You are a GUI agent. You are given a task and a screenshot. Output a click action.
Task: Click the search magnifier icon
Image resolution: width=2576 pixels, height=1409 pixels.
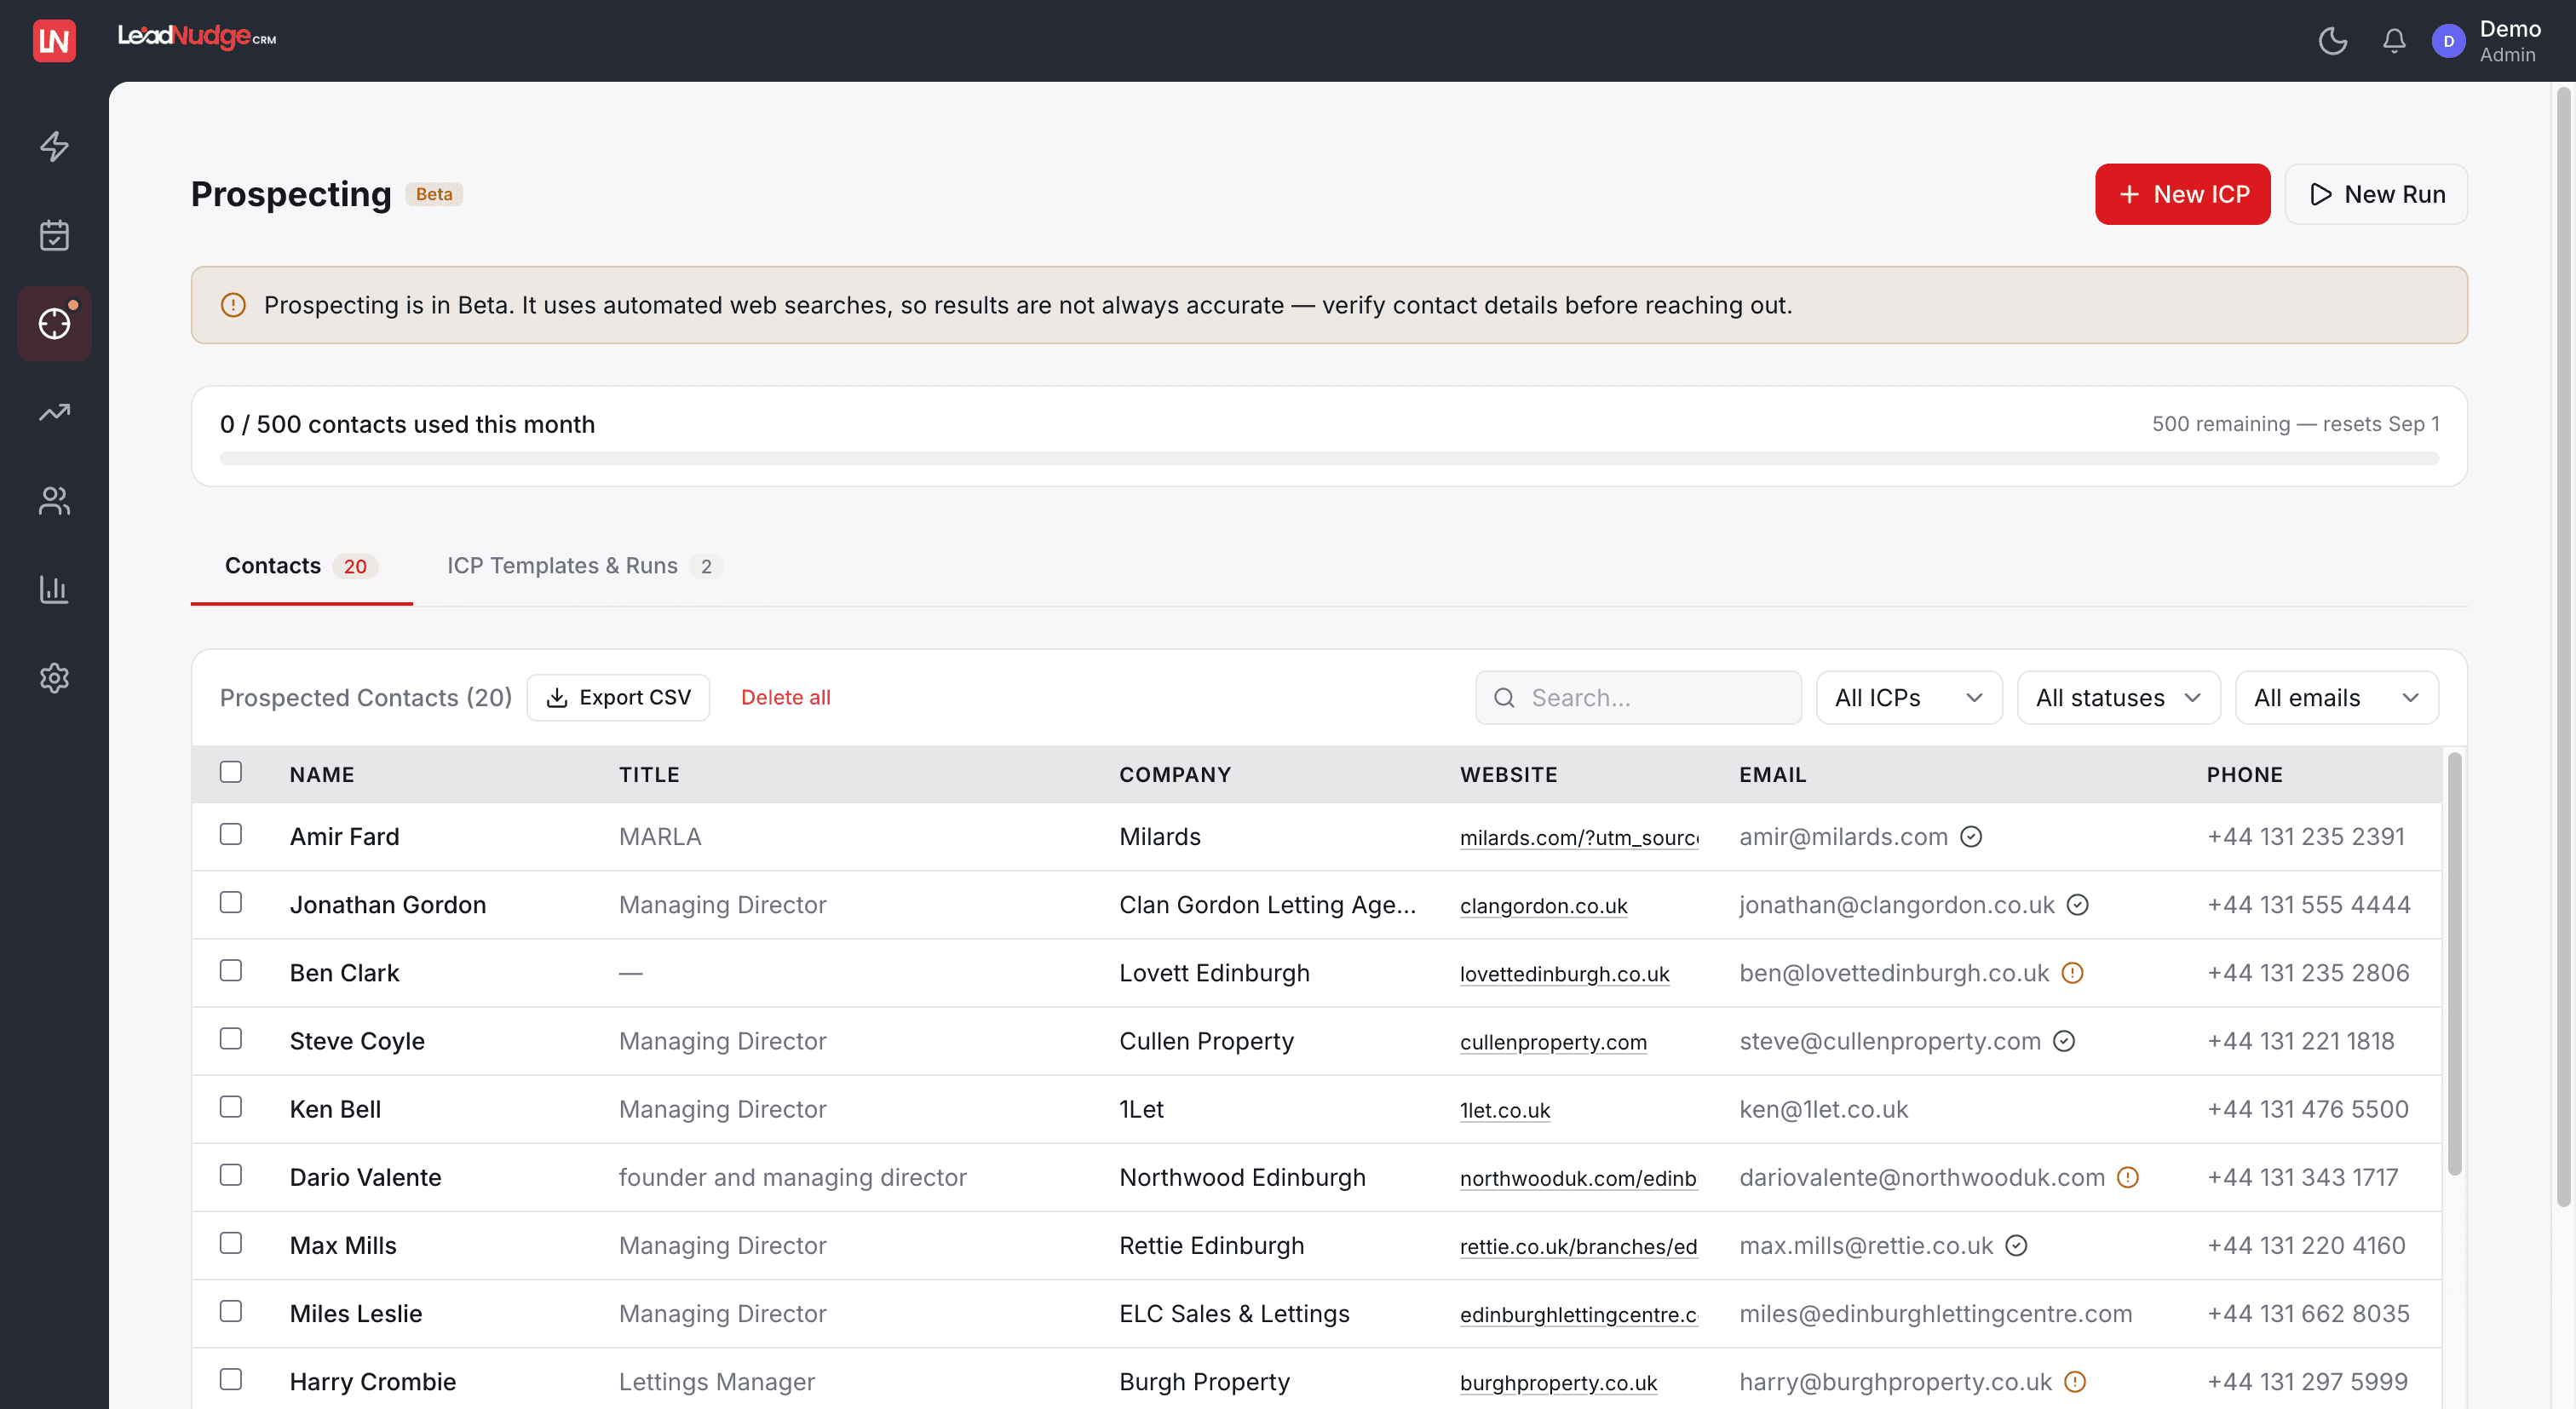(x=1504, y=697)
